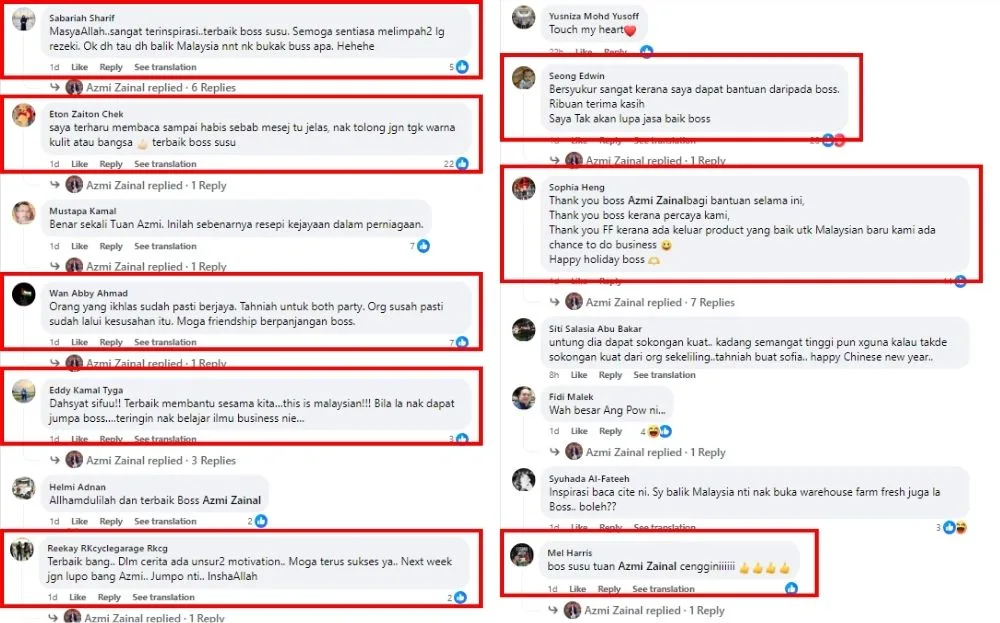Click the reaction icons on Syuhada Al-Fateeh's comment

(955, 527)
